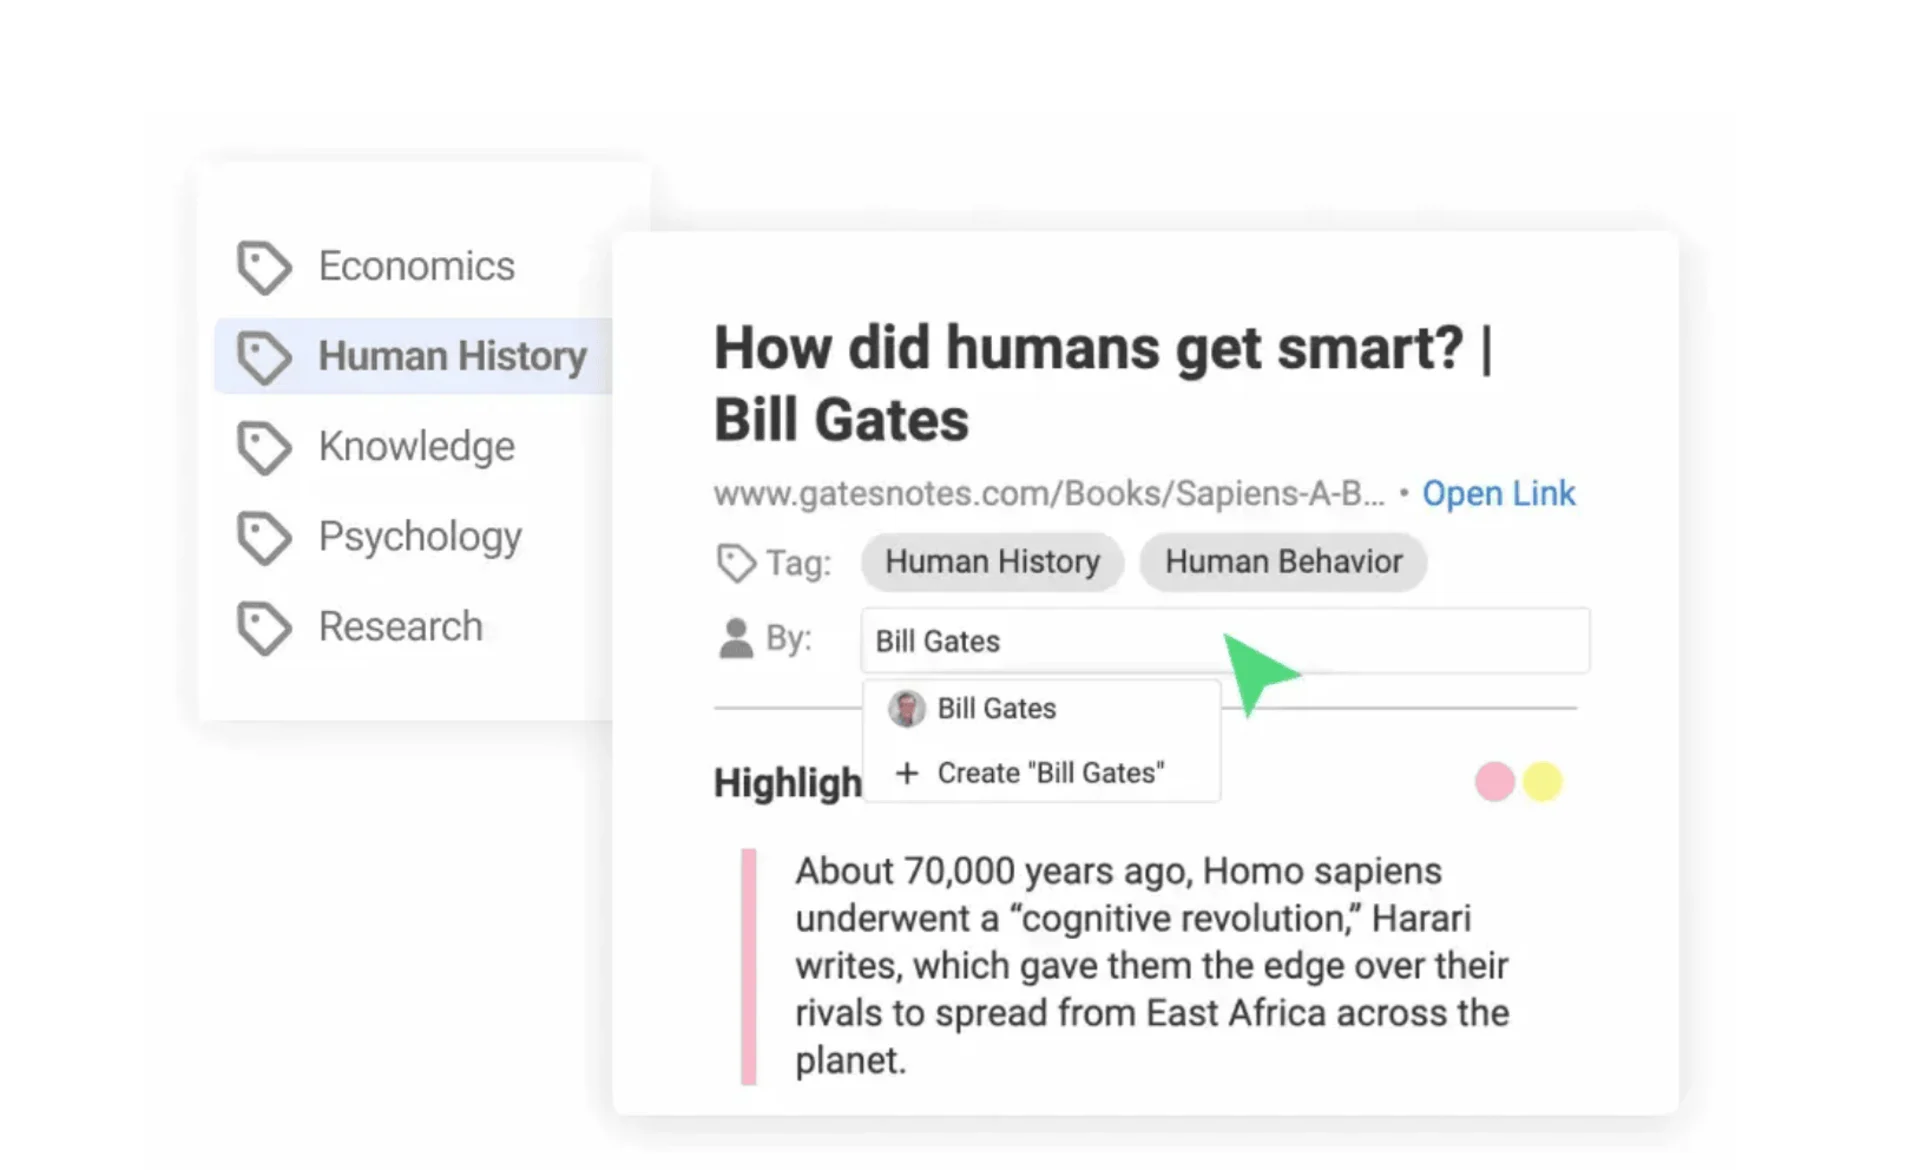Click the tag icon beside Research
The width and height of the screenshot is (1920, 1170).
(x=263, y=626)
